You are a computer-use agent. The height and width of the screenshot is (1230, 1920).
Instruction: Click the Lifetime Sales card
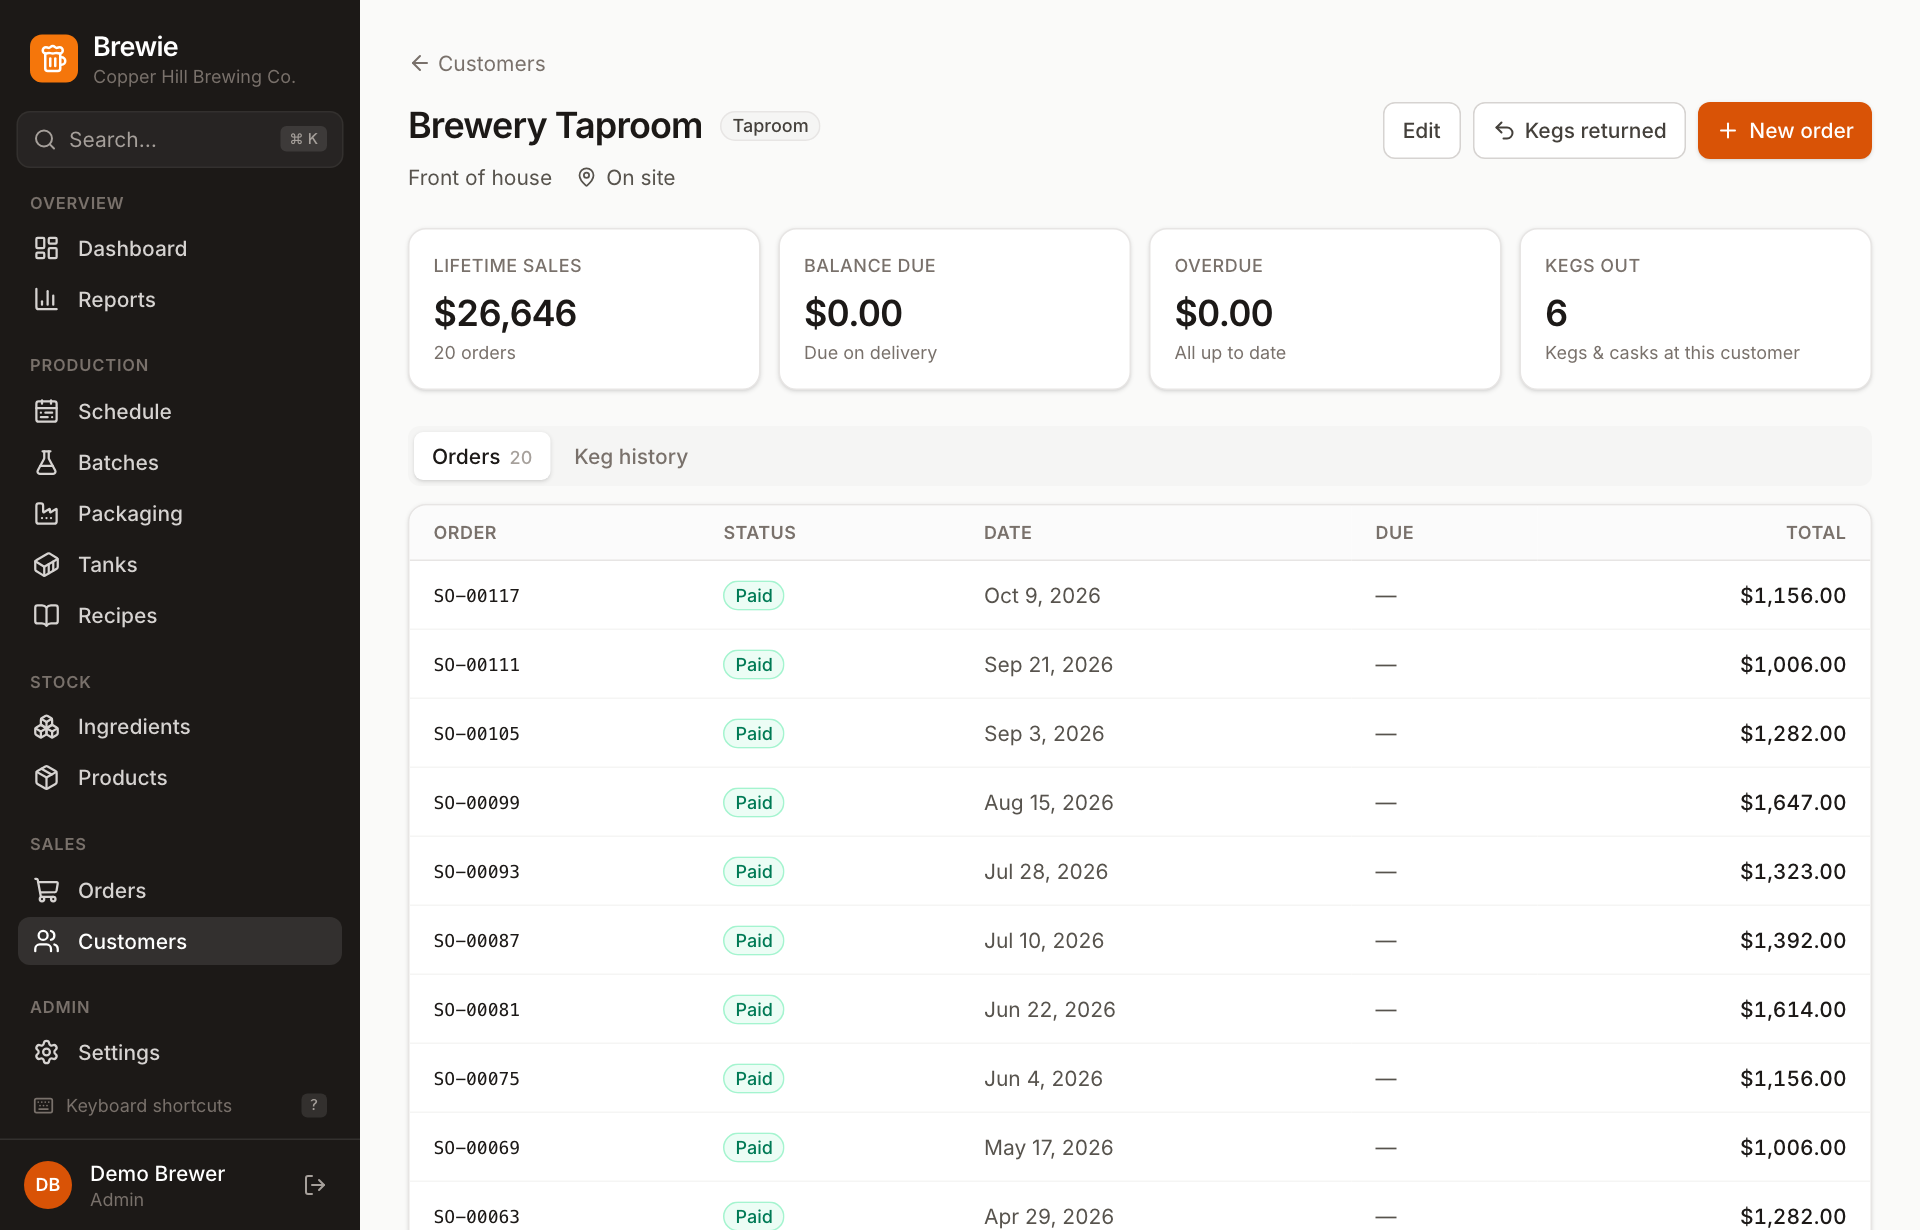pyautogui.click(x=584, y=309)
